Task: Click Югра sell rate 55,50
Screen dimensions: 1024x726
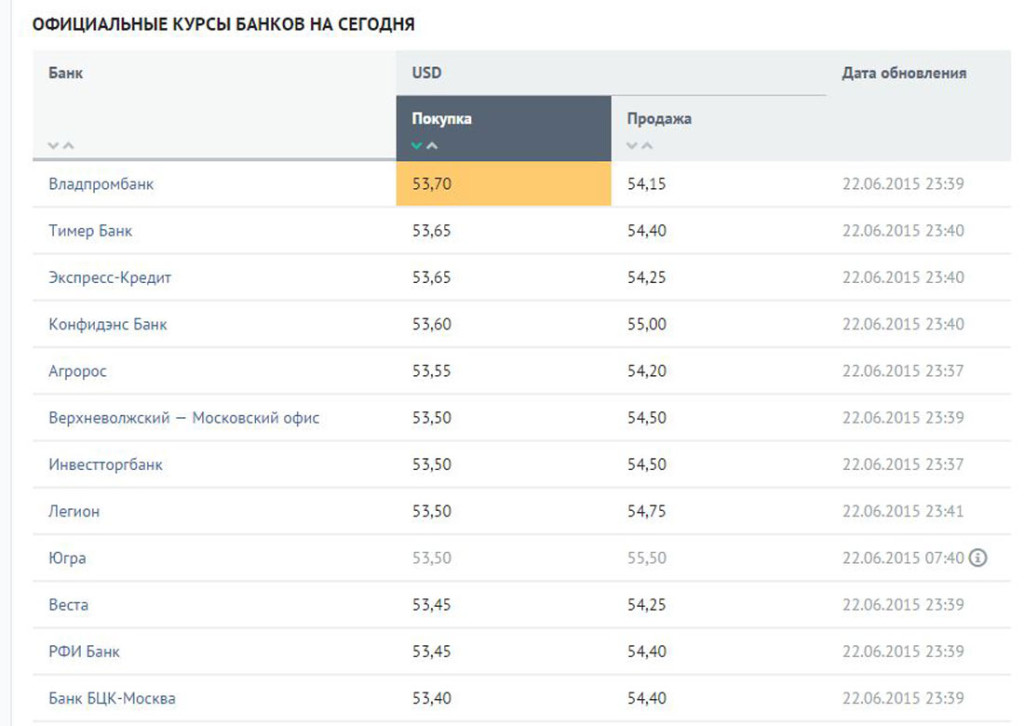Action: tap(647, 558)
